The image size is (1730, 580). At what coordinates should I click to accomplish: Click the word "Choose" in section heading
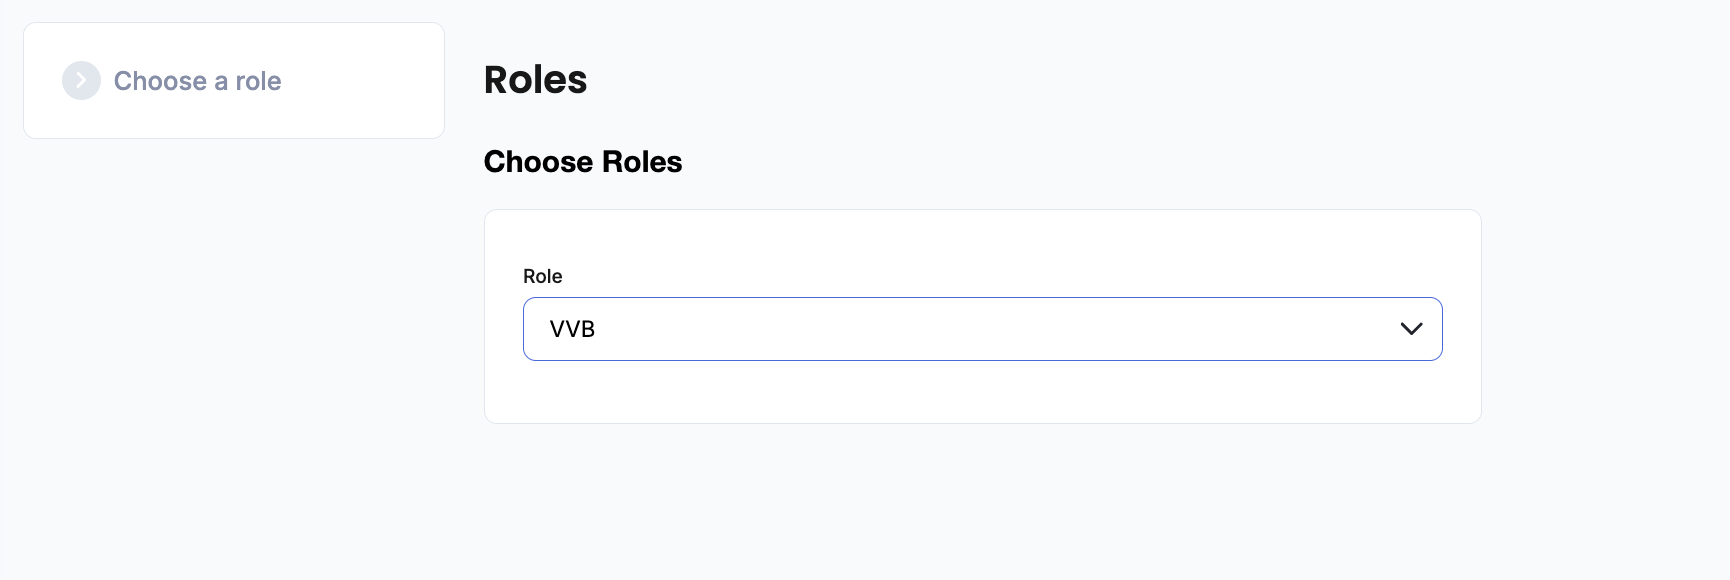(x=538, y=162)
